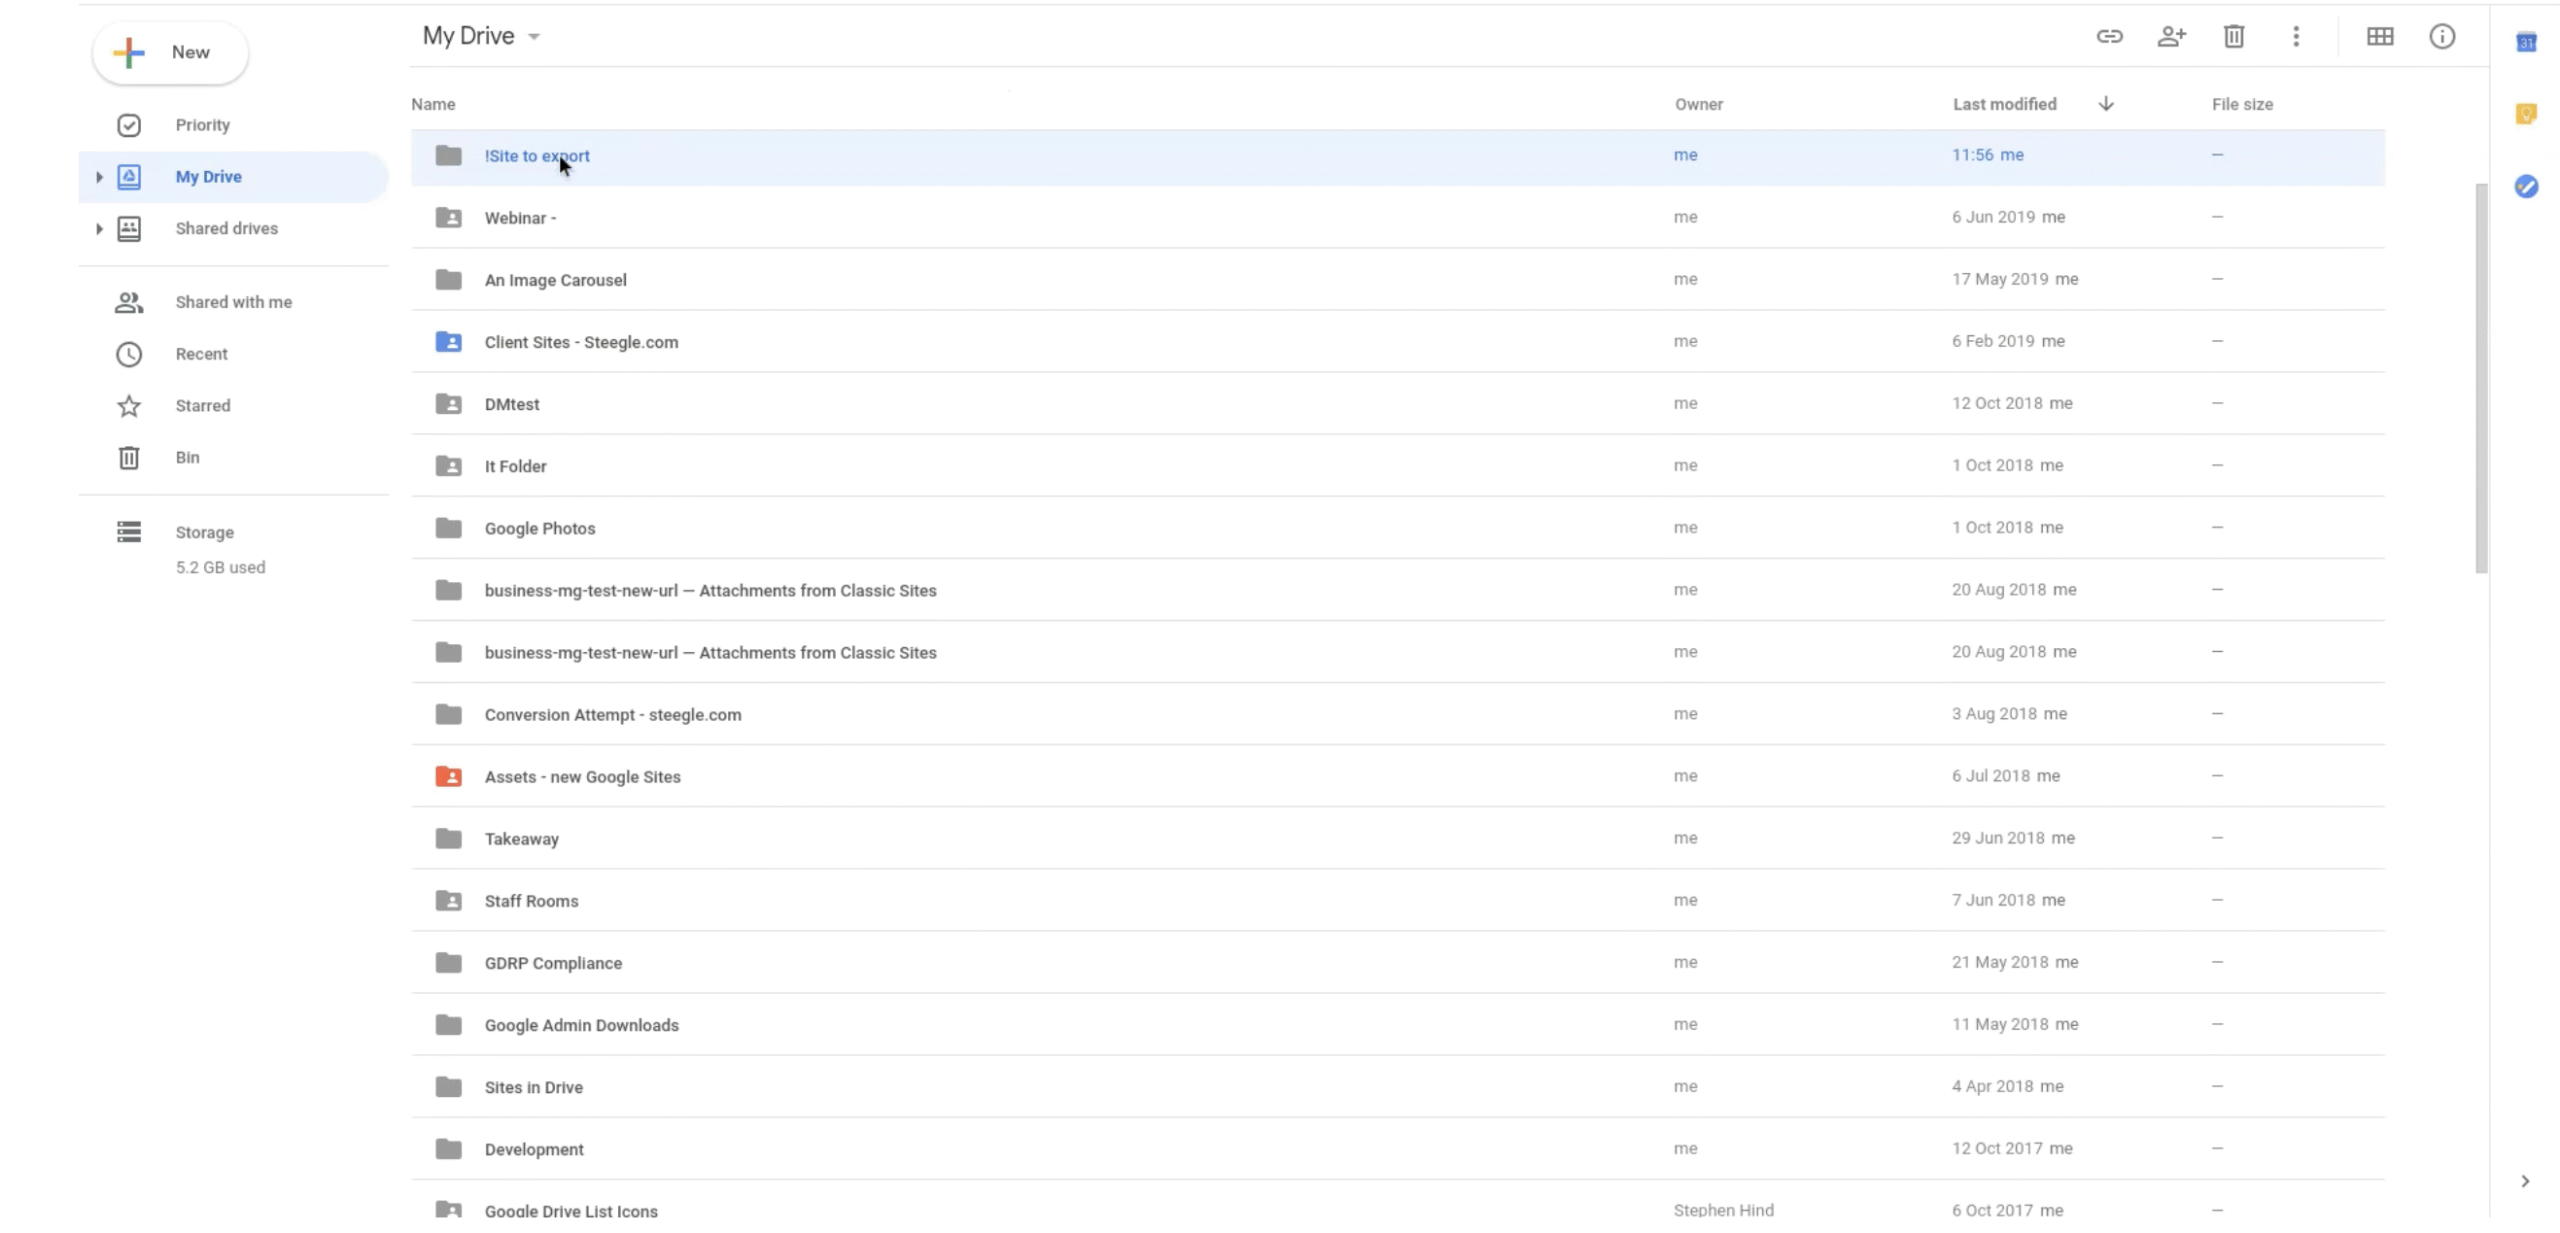Select the Client Sites - Steegle.com folder
The image size is (2560, 1233).
[581, 342]
